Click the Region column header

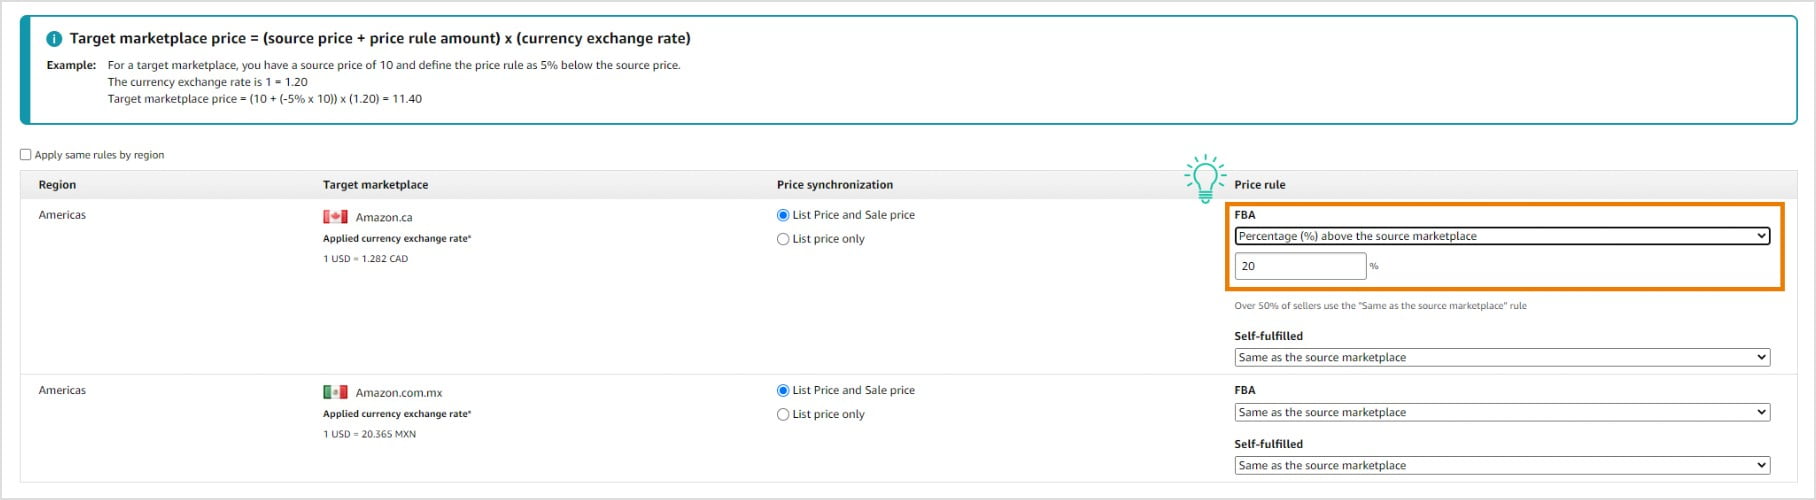(57, 185)
